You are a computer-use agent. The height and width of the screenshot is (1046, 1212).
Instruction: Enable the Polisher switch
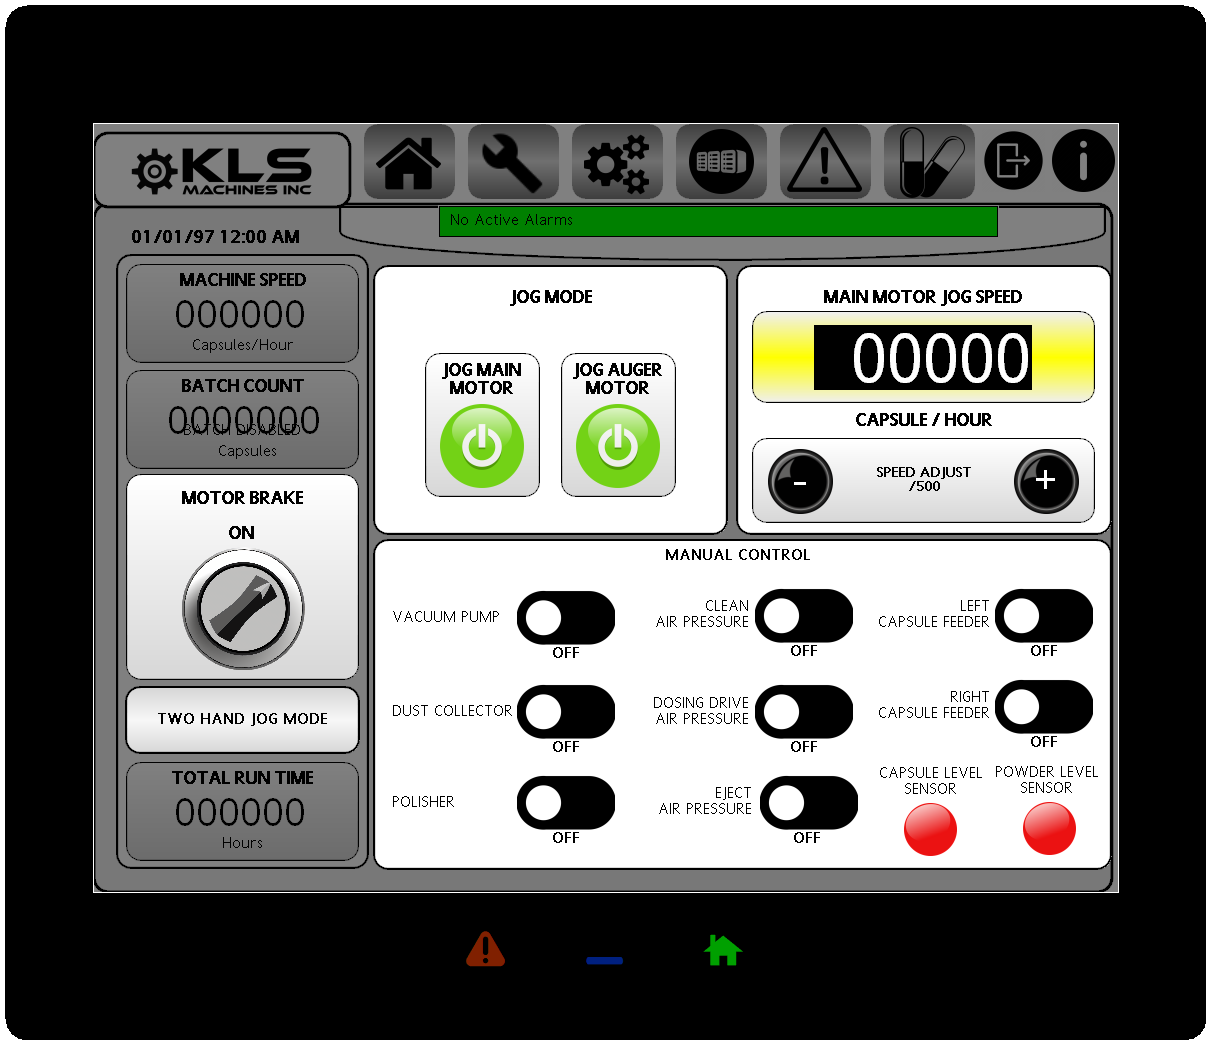[x=565, y=803]
